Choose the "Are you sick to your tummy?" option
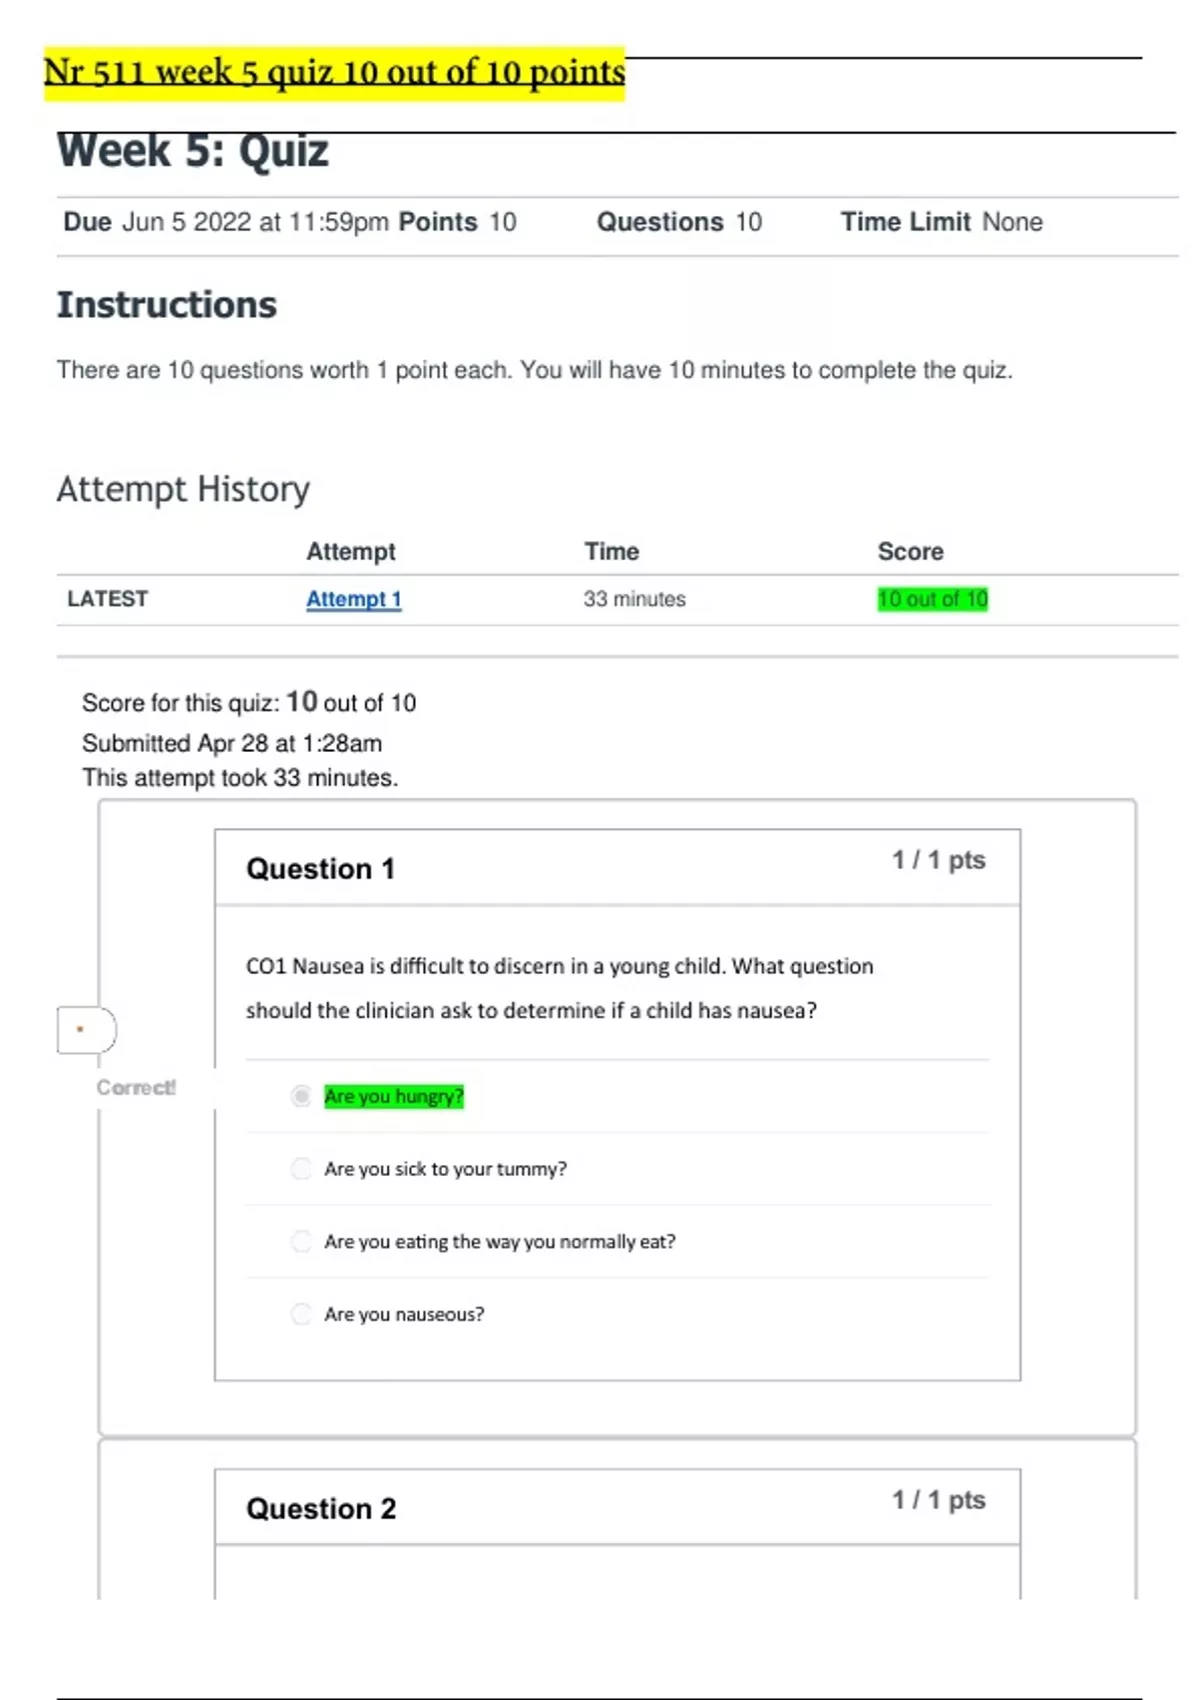This screenshot has height=1700, width=1200. coord(301,1169)
